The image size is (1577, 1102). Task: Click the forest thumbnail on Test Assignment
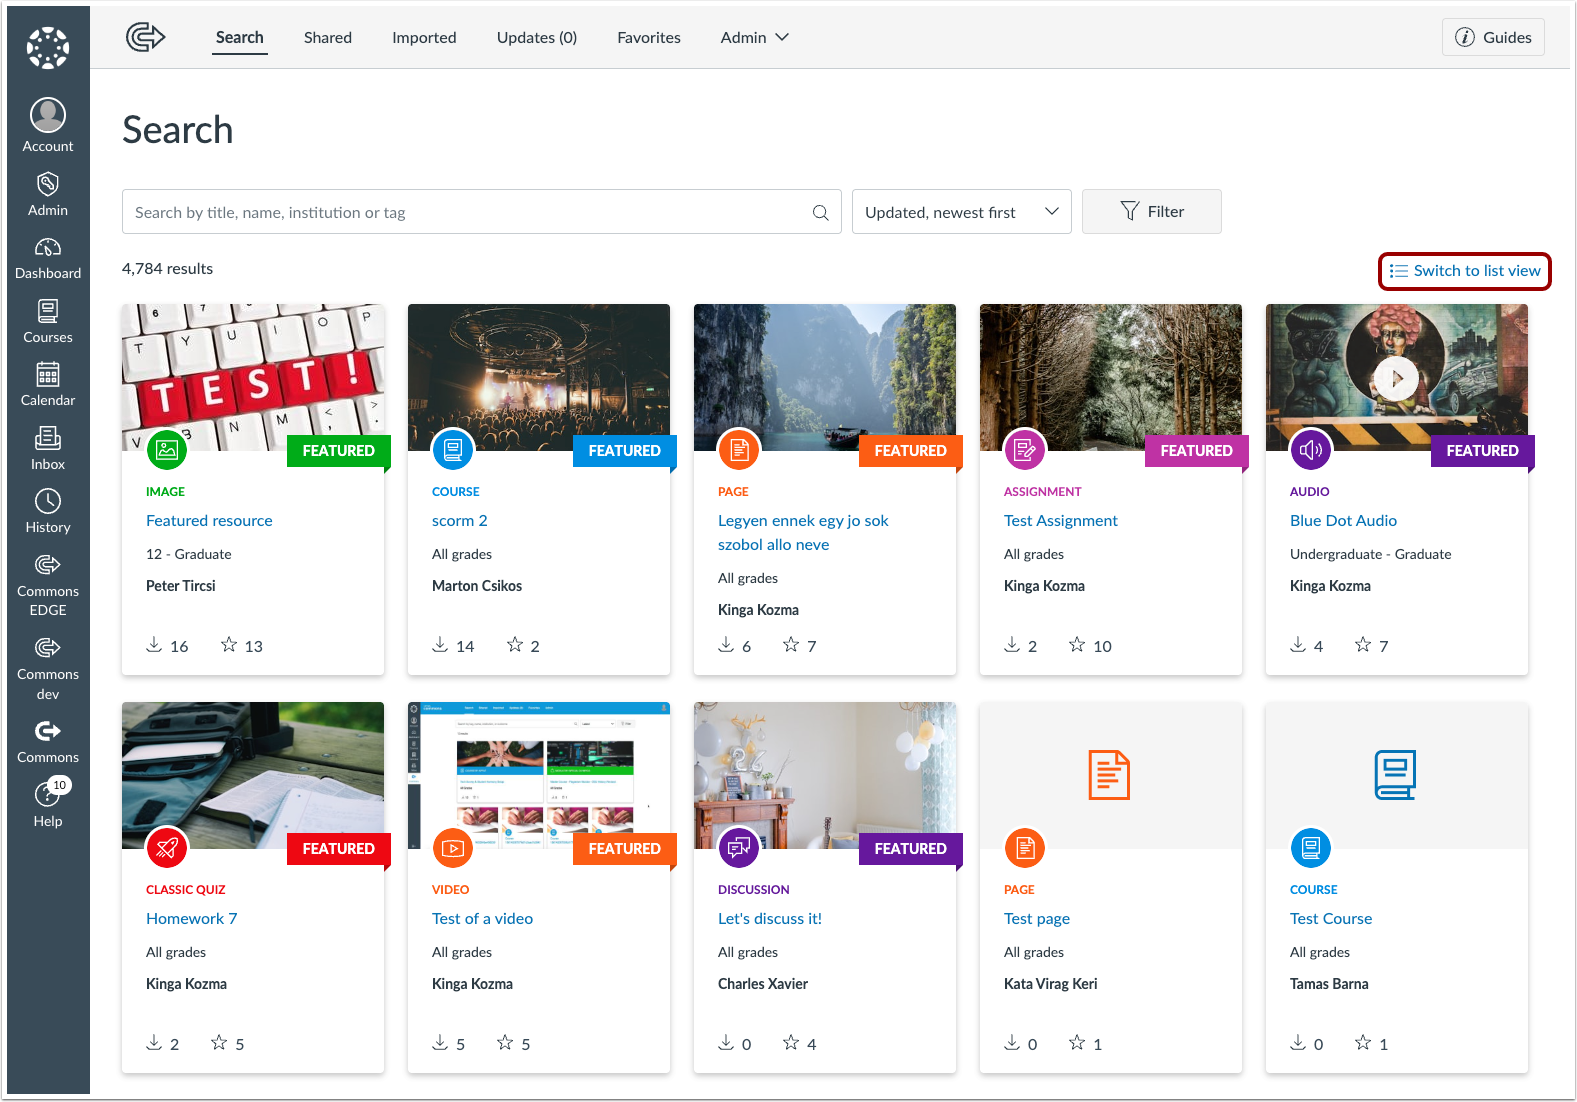click(1111, 377)
